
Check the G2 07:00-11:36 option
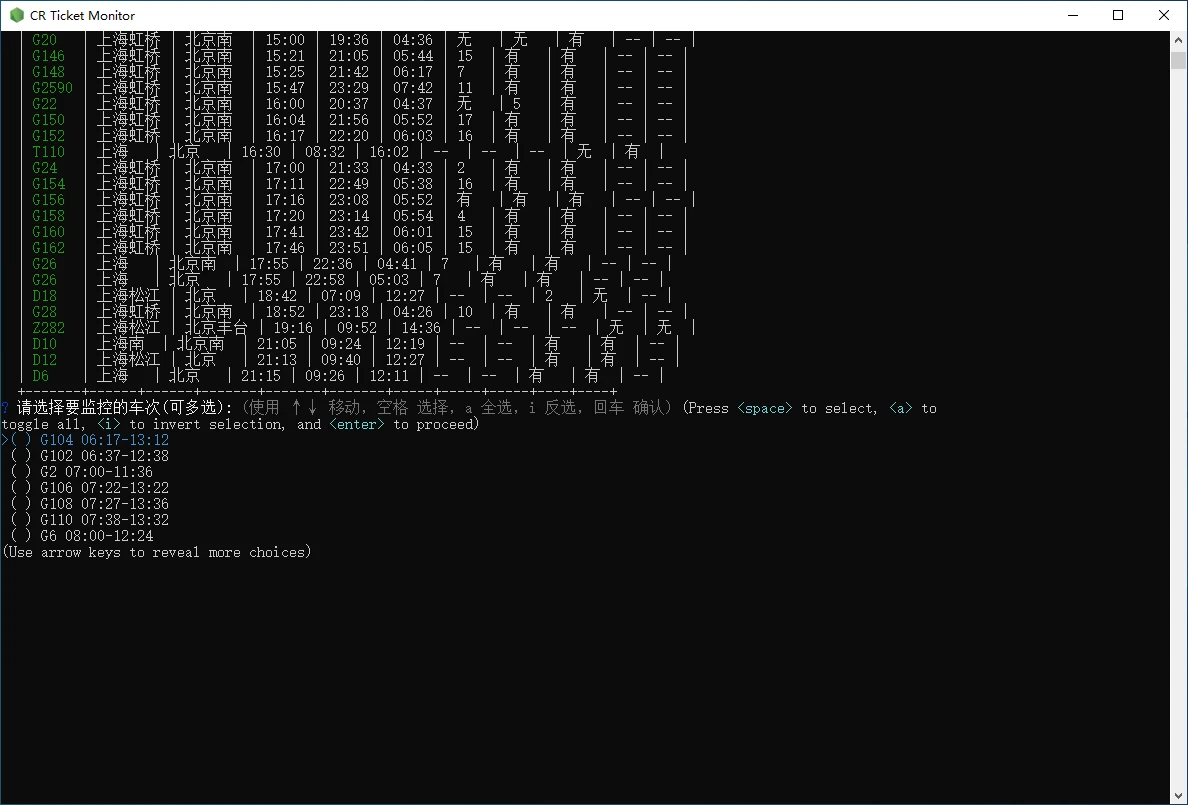click(22, 472)
